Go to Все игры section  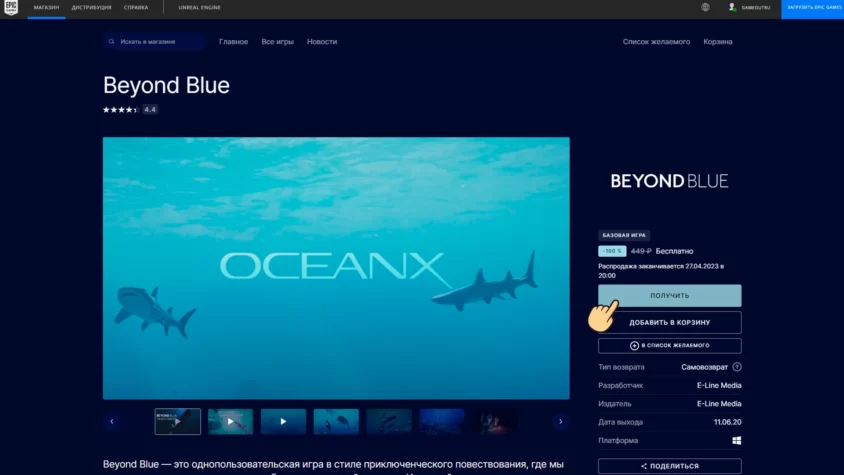point(278,41)
